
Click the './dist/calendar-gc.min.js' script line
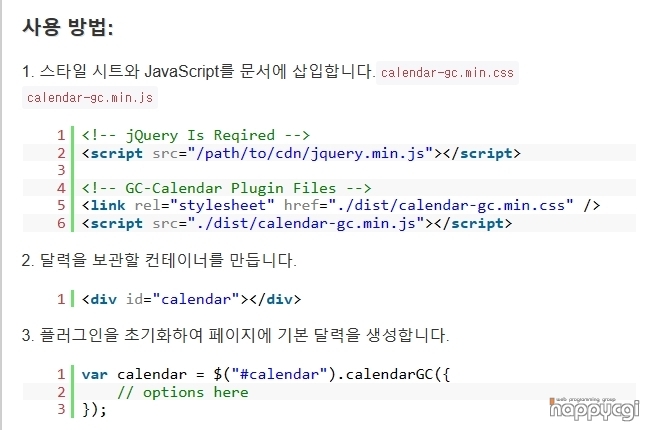(297, 224)
